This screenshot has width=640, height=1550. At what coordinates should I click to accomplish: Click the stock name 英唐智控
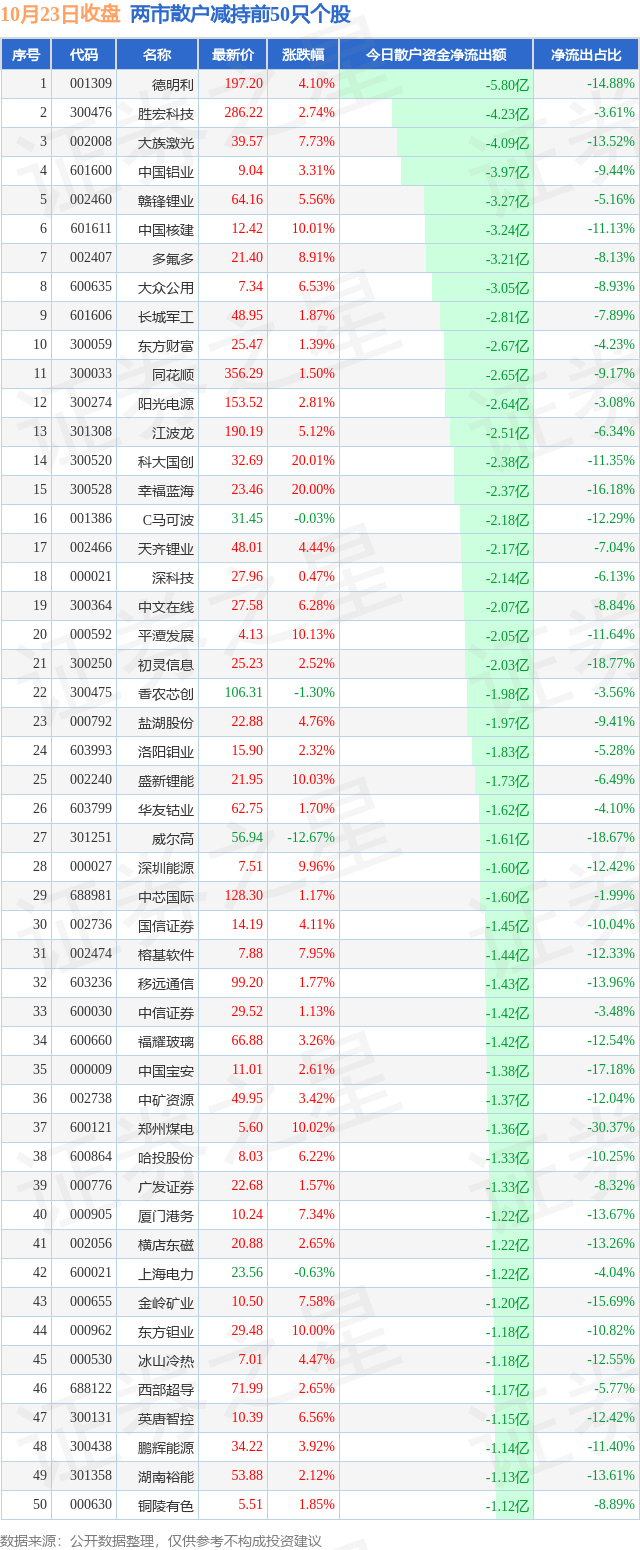coord(165,1418)
